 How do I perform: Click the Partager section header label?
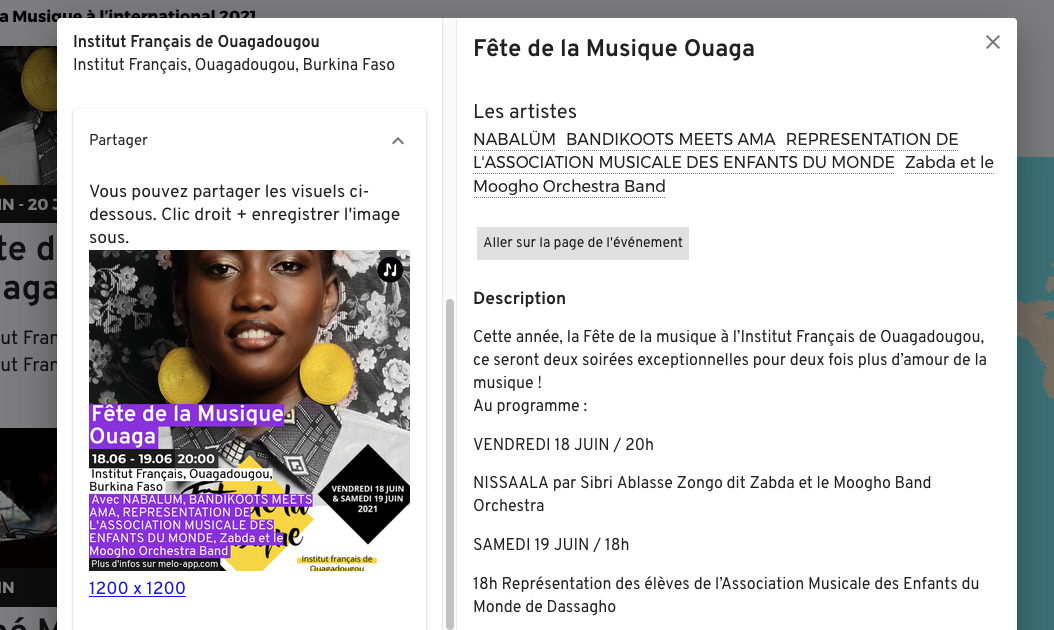click(118, 140)
